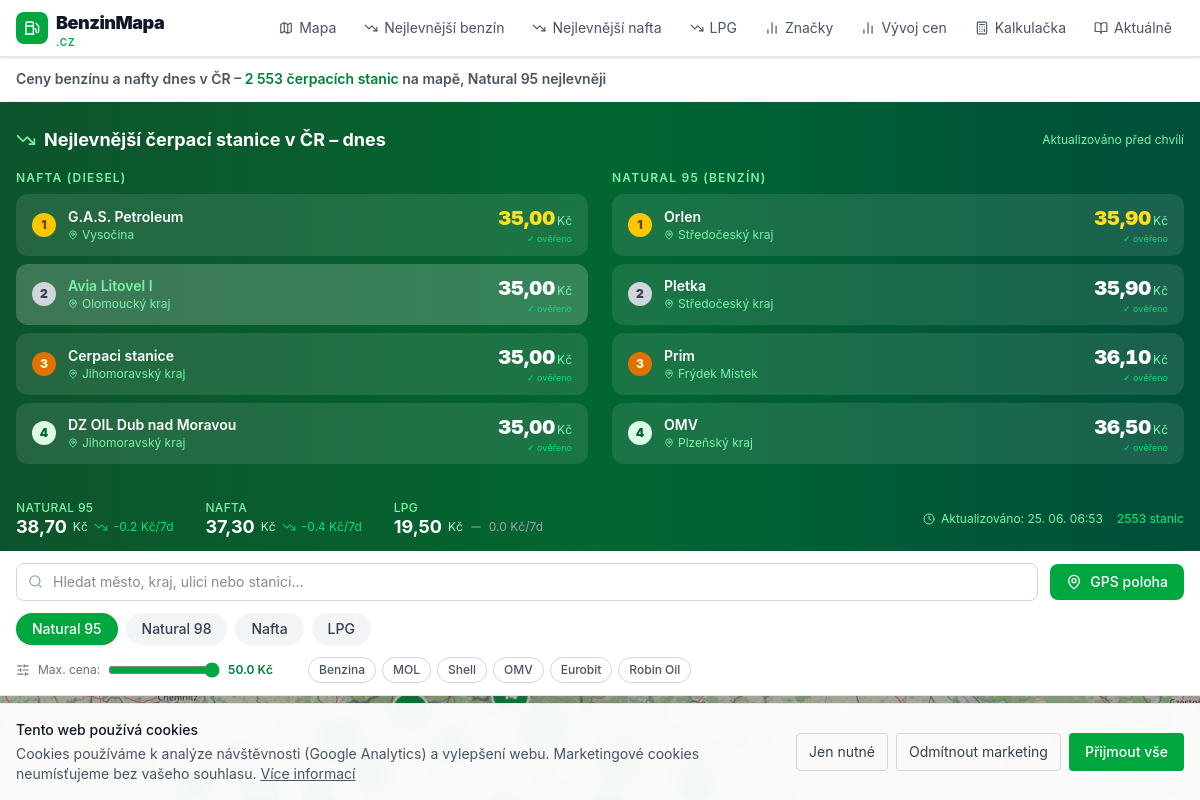1200x800 pixels.
Task: Open the Mapa page via map icon
Action: coord(286,28)
